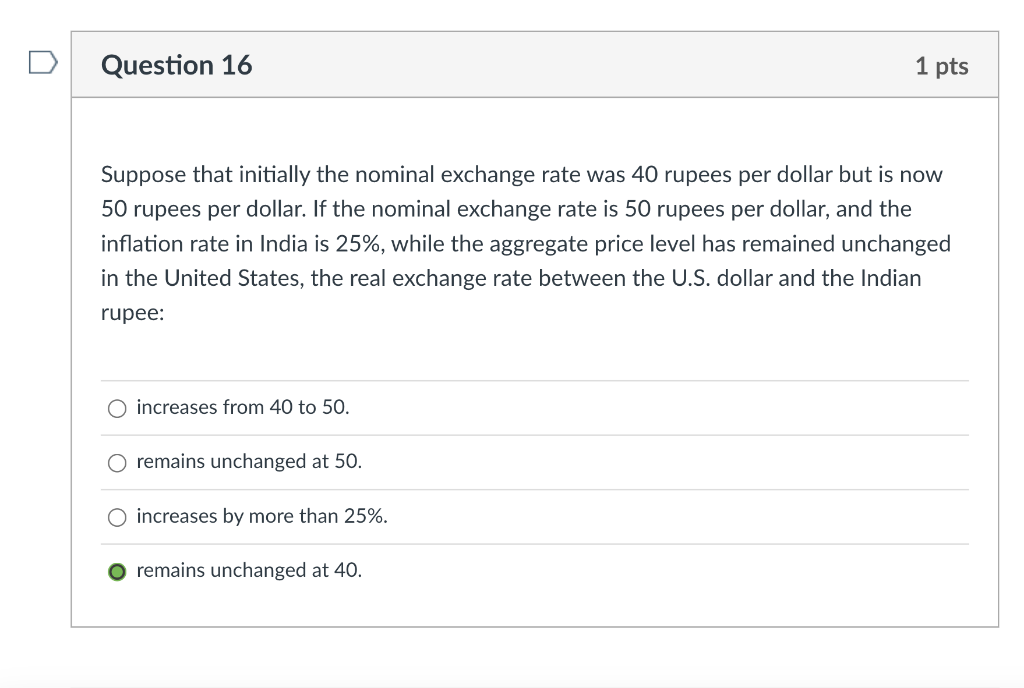Click the word "initially" in the question text

point(273,175)
